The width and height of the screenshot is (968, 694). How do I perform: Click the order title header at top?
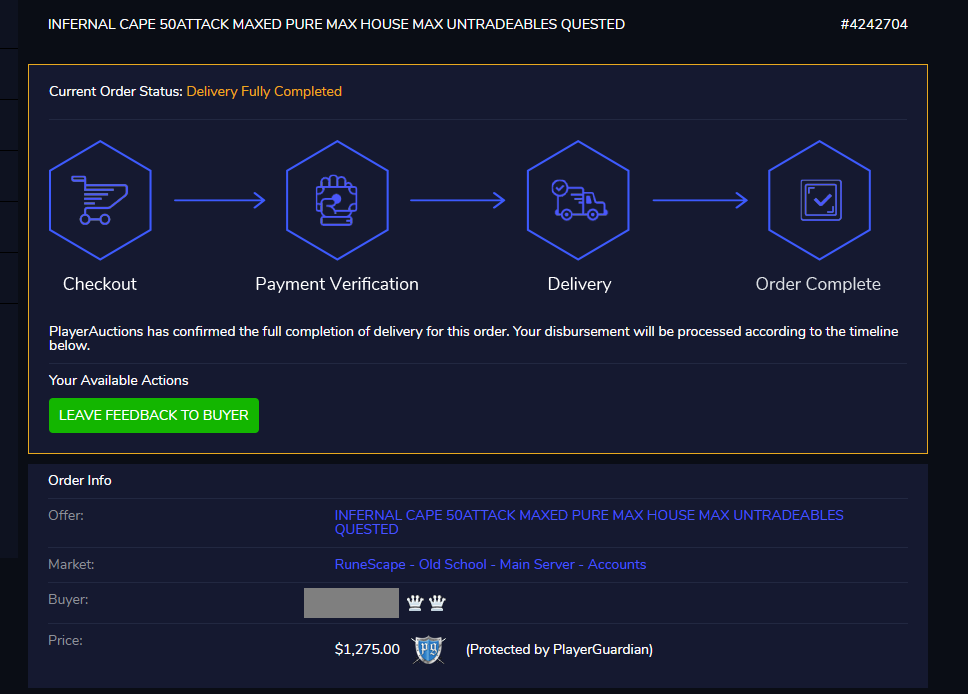tap(336, 25)
